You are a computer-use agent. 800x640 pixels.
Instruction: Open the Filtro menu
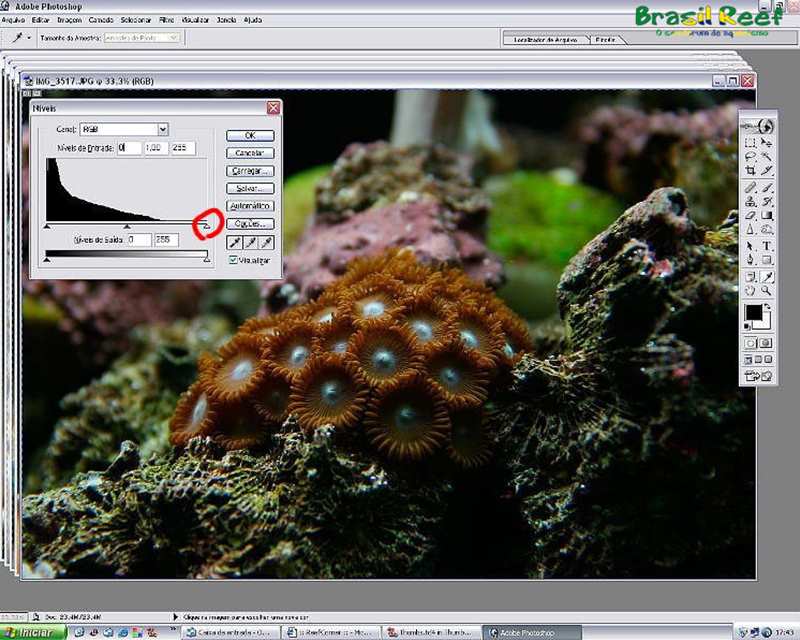(166, 19)
